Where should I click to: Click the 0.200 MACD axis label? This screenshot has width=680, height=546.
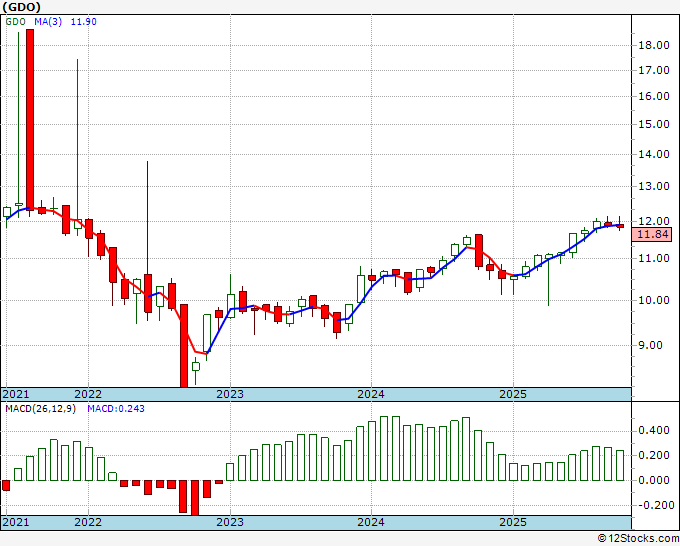click(654, 455)
